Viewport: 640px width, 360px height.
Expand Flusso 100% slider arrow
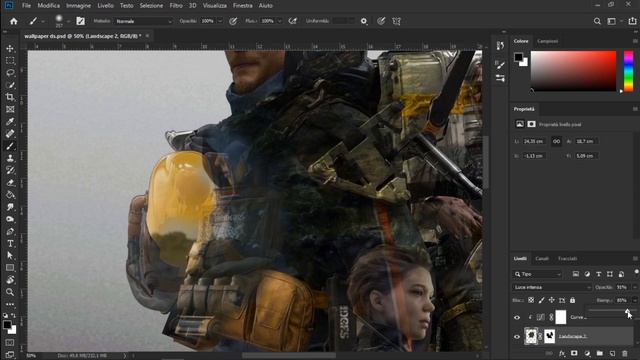(x=280, y=21)
